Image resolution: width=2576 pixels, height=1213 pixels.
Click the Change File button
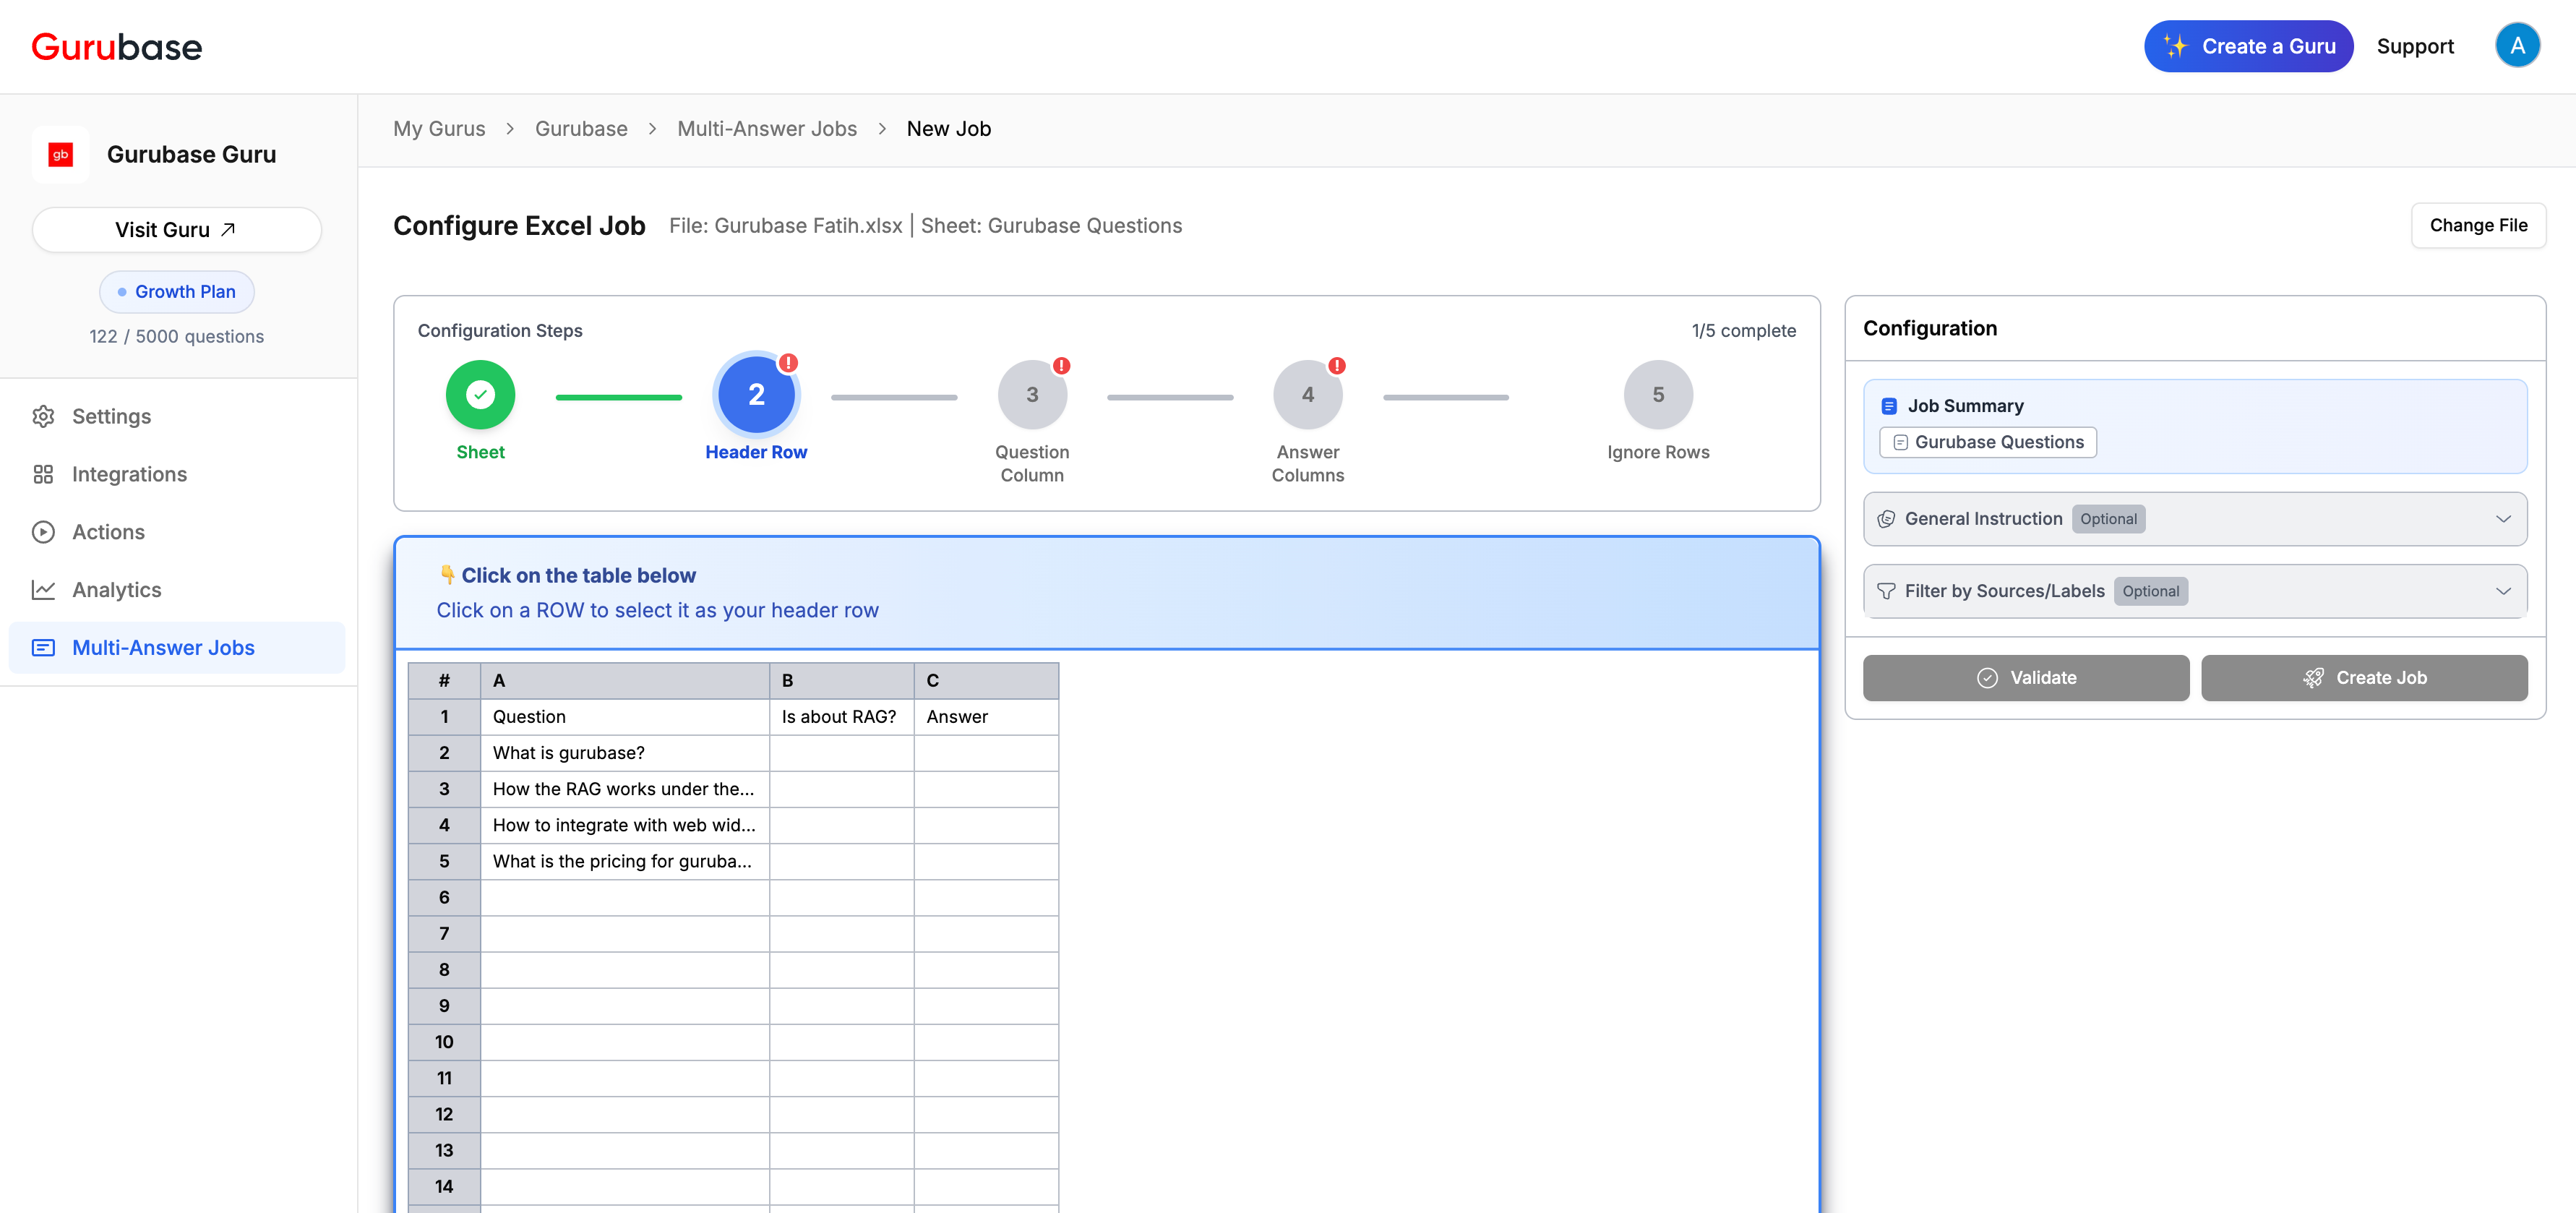coord(2479,225)
